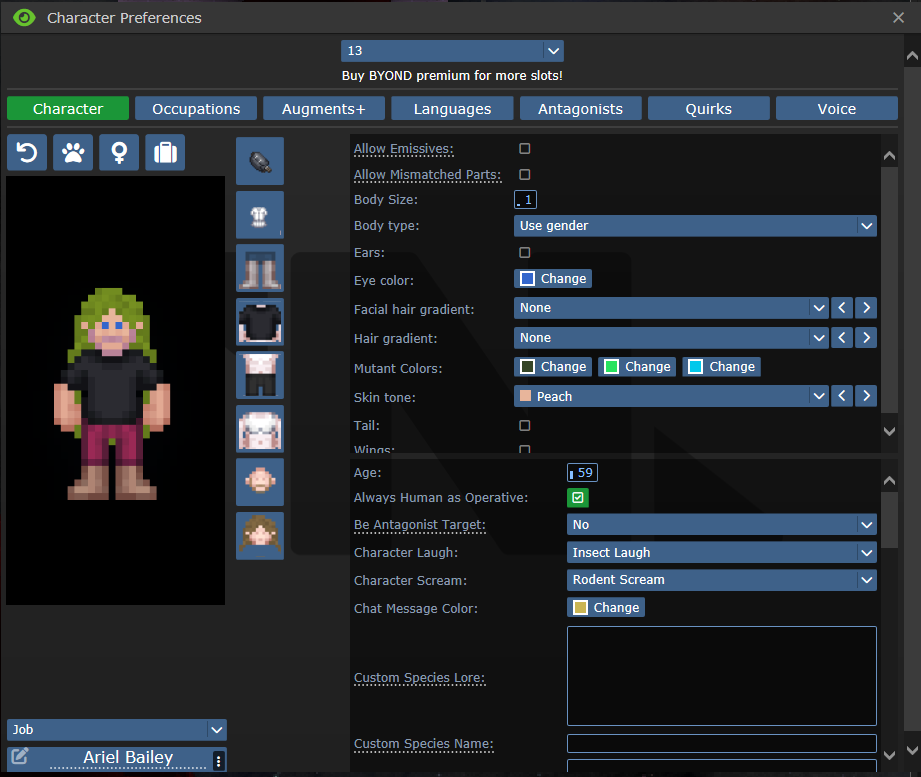Screen dimensions: 921x777
Task: Click the Eye color Change button
Action: pyautogui.click(x=553, y=279)
